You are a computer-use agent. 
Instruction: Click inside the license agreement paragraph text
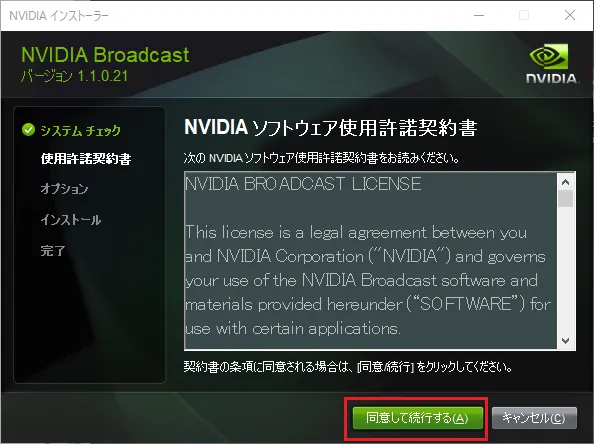coord(367,280)
